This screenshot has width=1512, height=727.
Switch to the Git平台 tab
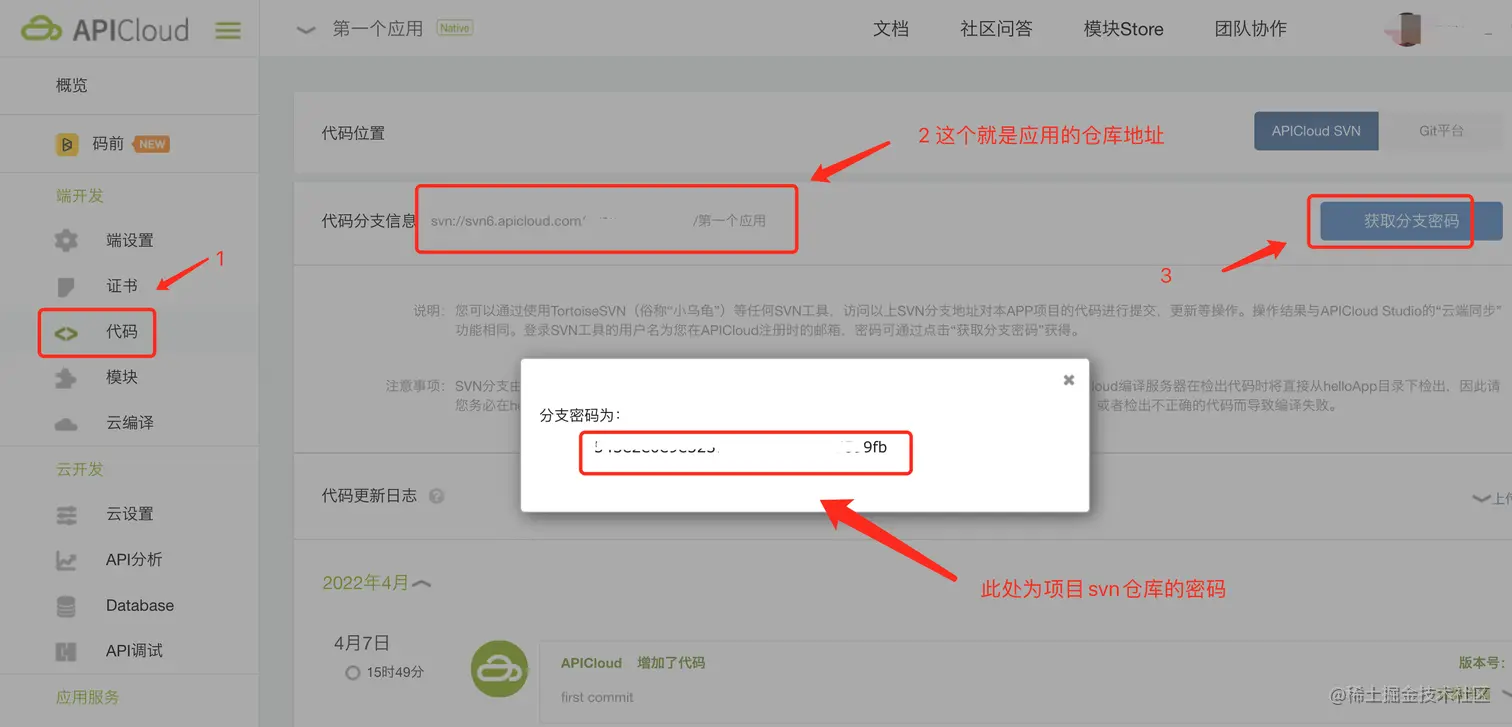point(1441,131)
